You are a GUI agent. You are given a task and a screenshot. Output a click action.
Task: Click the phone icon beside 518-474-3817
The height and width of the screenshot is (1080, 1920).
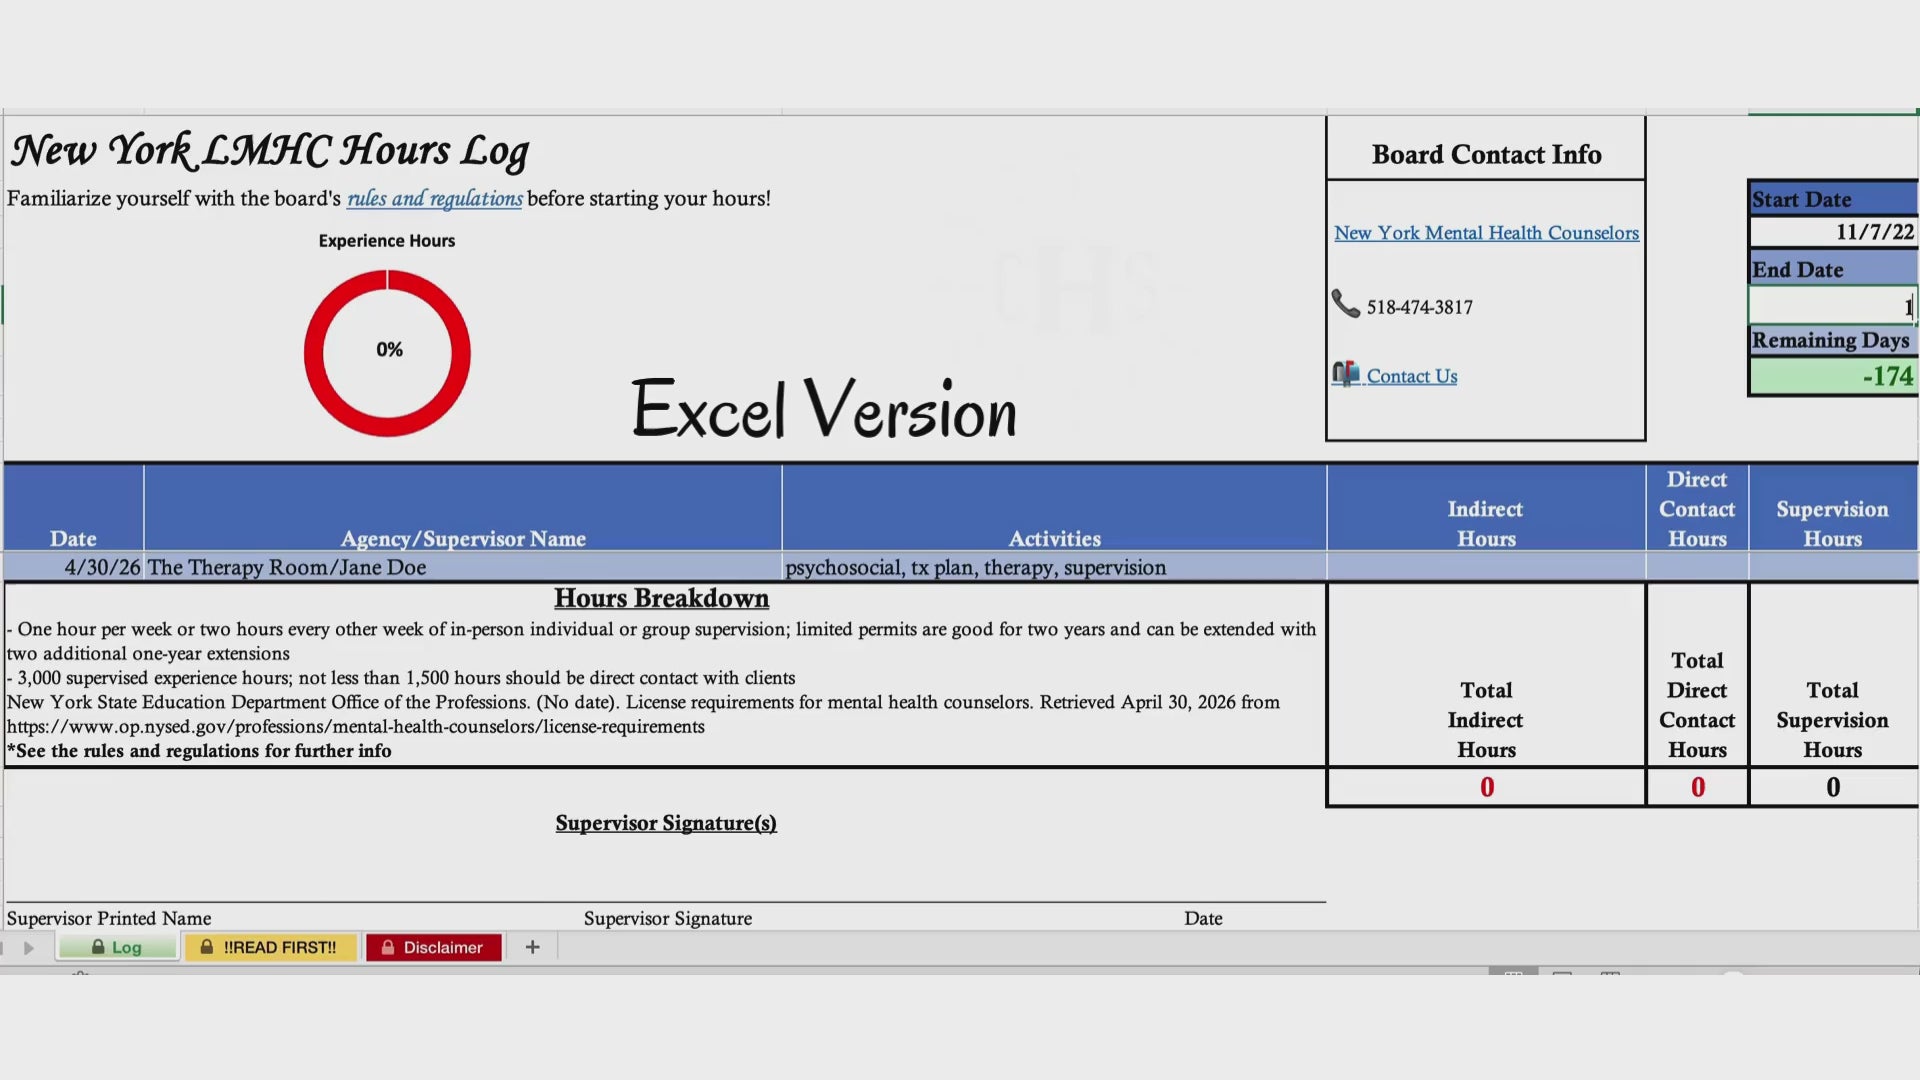click(x=1345, y=304)
